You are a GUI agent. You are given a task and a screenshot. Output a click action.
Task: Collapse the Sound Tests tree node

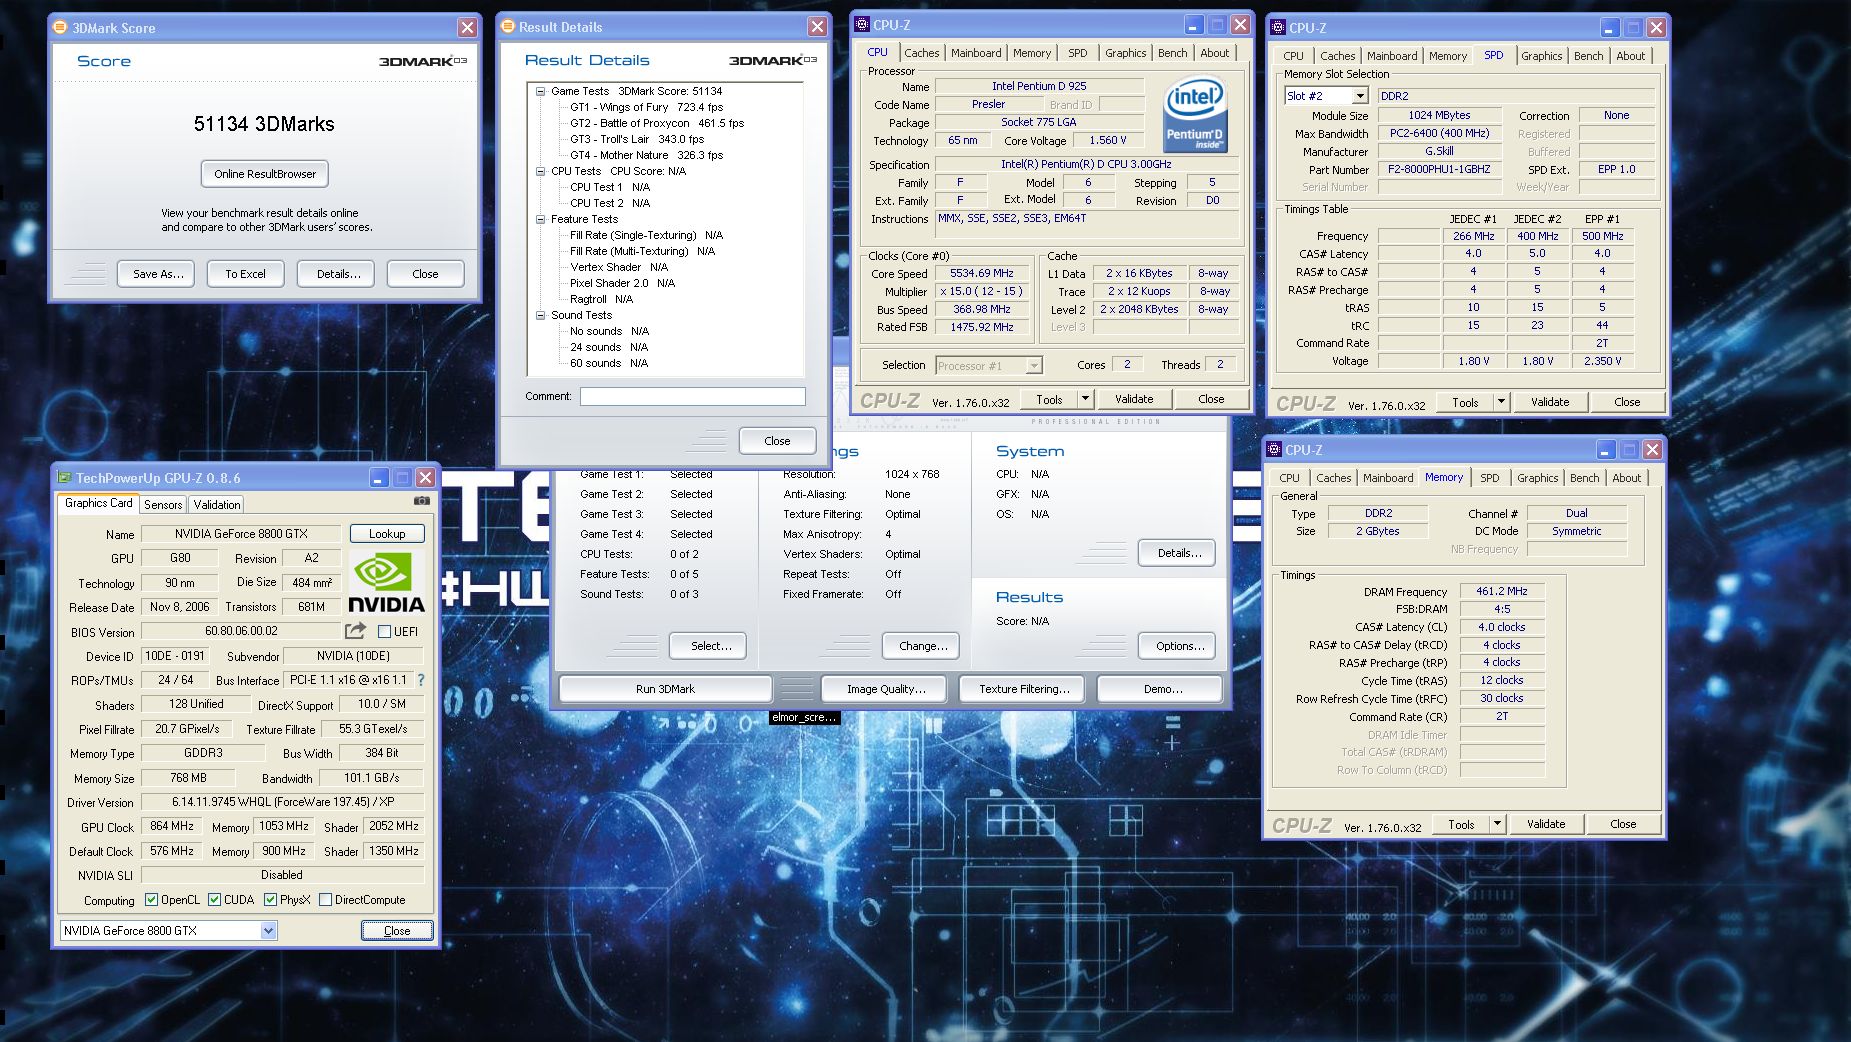(x=540, y=315)
